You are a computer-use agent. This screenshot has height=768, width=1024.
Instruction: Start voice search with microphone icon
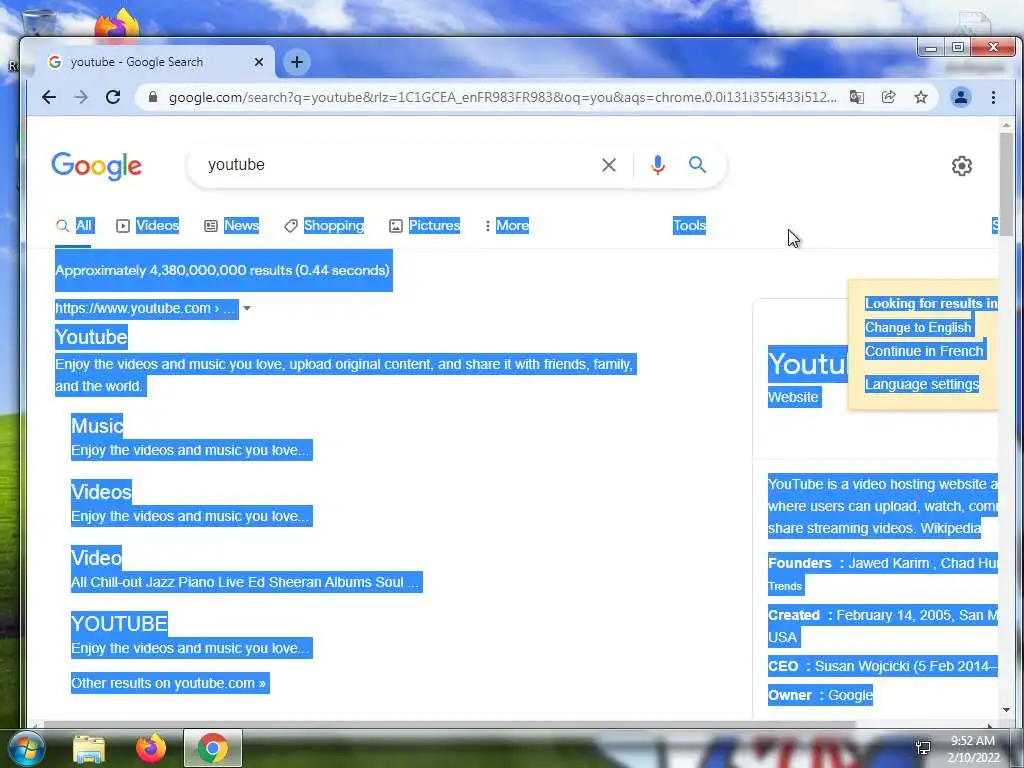658,165
